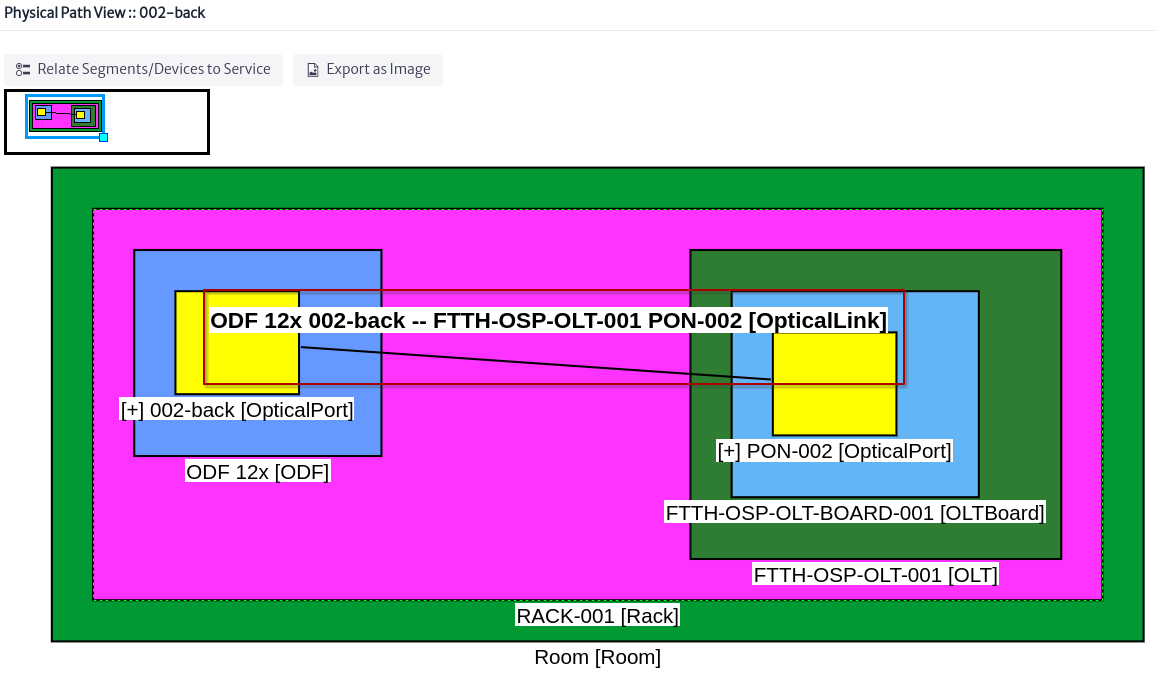The image size is (1156, 685).
Task: Click the Export as Image file icon
Action: tap(313, 69)
